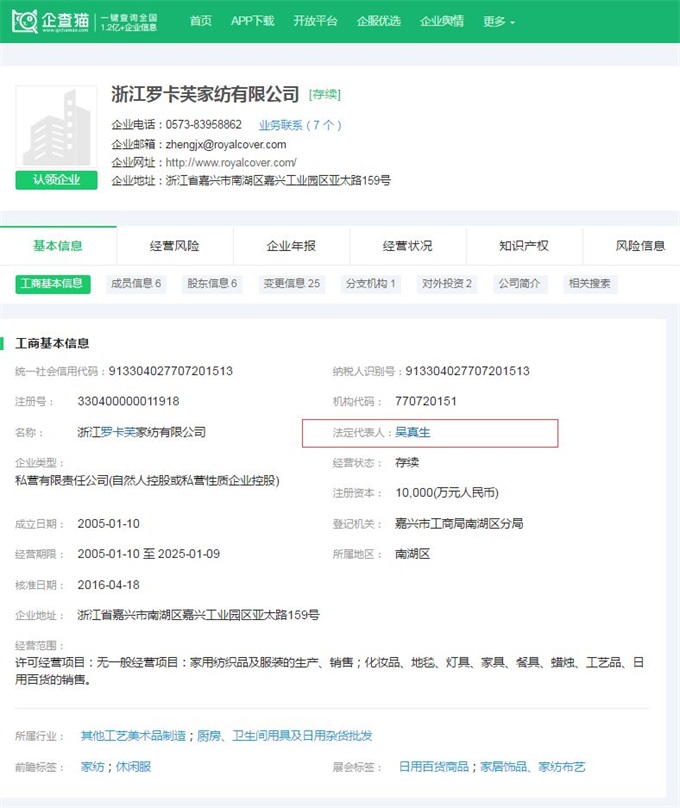Open the 休闲服 tag link
Viewport: 680px width, 808px height.
pyautogui.click(x=133, y=767)
